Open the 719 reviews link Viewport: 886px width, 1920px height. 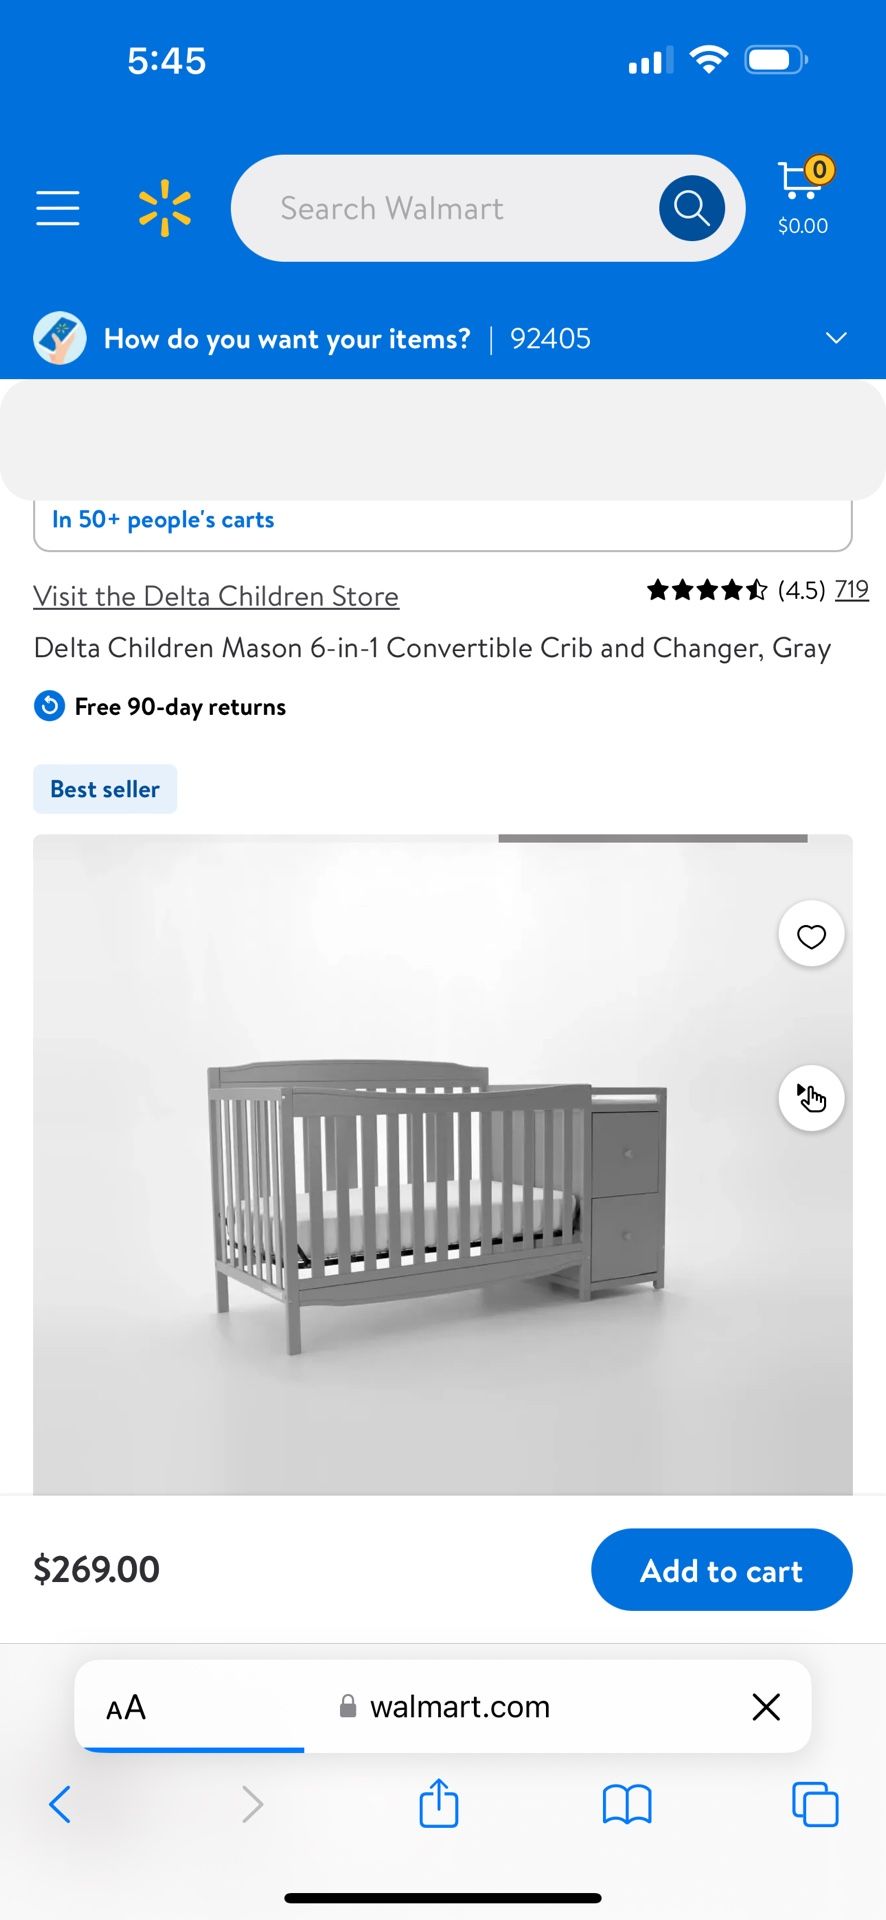pos(852,590)
